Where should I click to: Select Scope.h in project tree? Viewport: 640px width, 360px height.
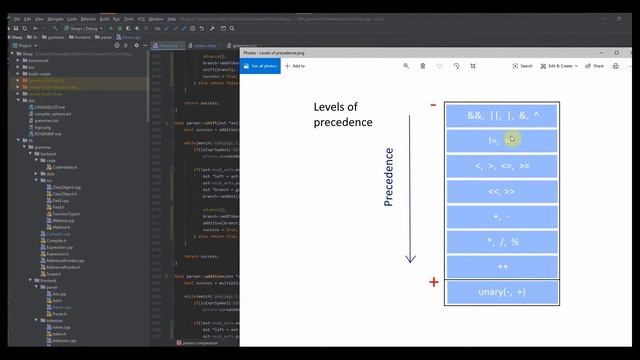[x=51, y=274]
